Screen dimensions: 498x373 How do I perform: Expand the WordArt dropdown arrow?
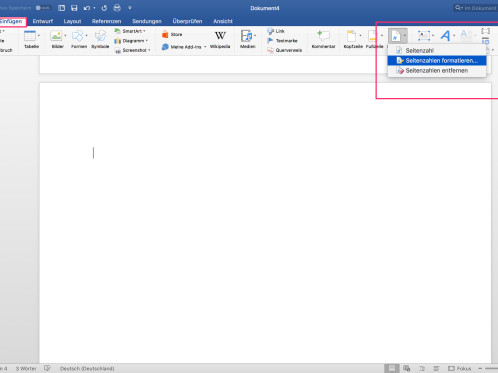(454, 35)
